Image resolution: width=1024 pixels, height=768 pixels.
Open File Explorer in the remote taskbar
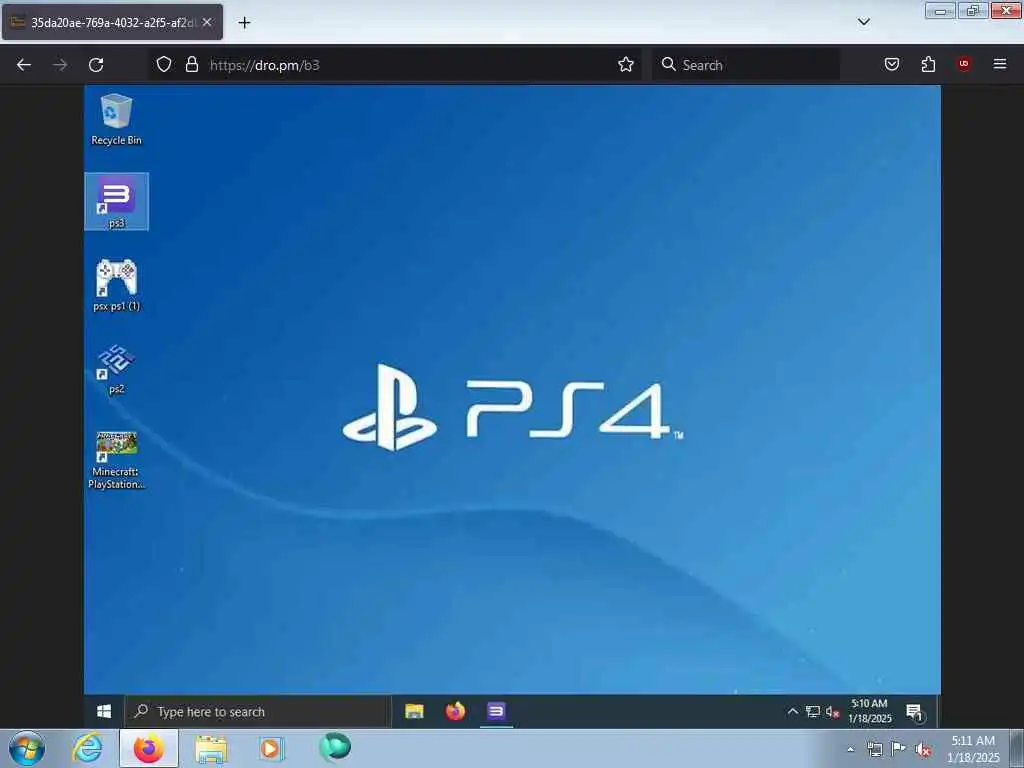point(414,711)
